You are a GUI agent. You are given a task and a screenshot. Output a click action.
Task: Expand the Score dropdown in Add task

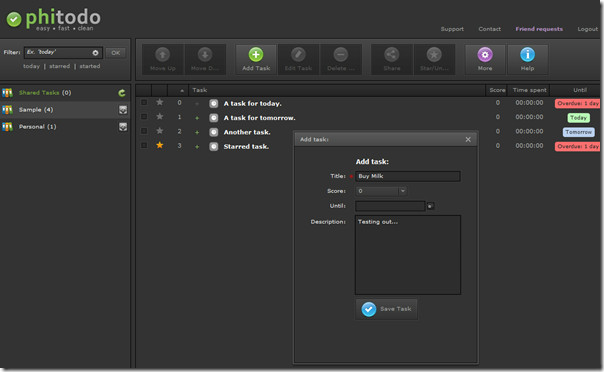pyautogui.click(x=403, y=191)
